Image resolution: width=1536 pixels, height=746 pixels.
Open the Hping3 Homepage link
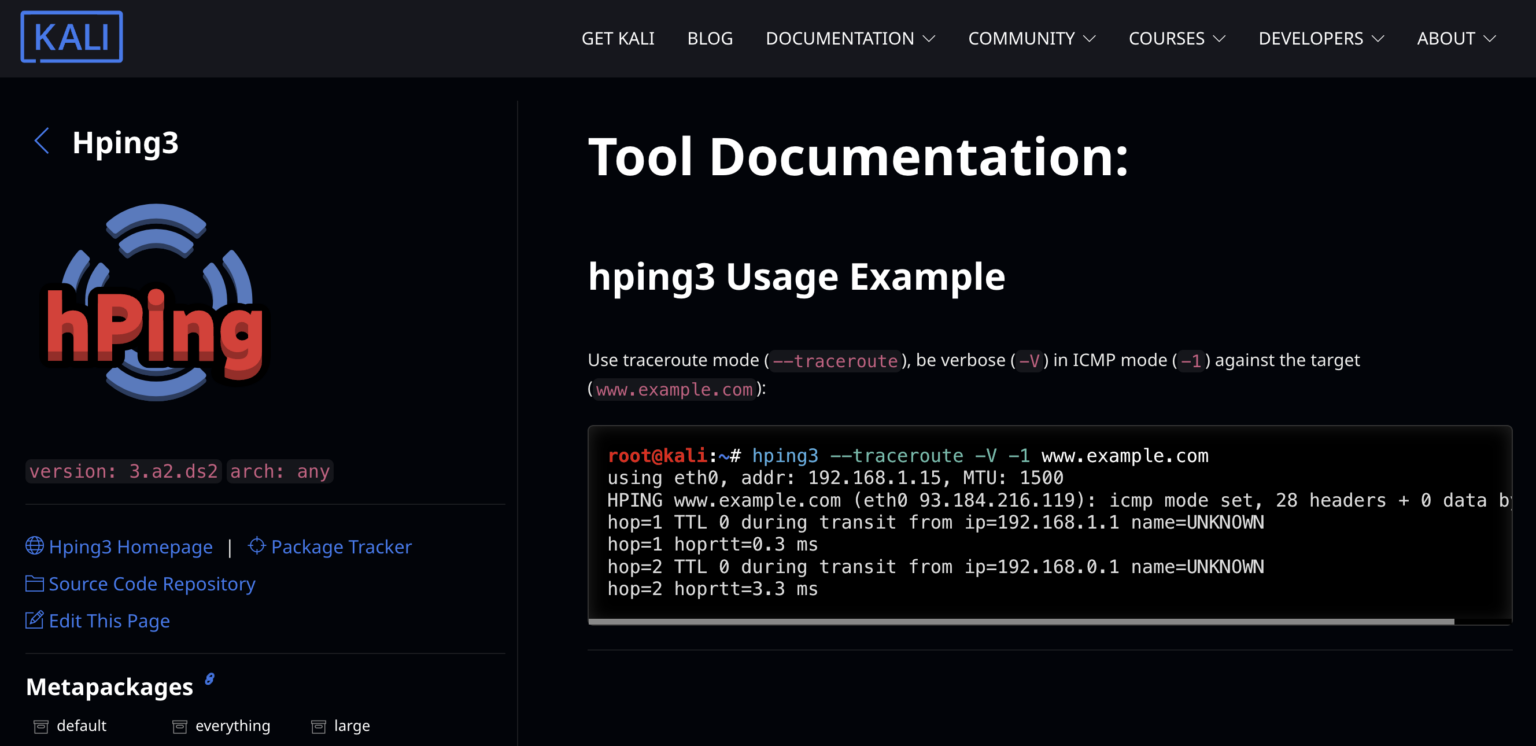coord(131,546)
